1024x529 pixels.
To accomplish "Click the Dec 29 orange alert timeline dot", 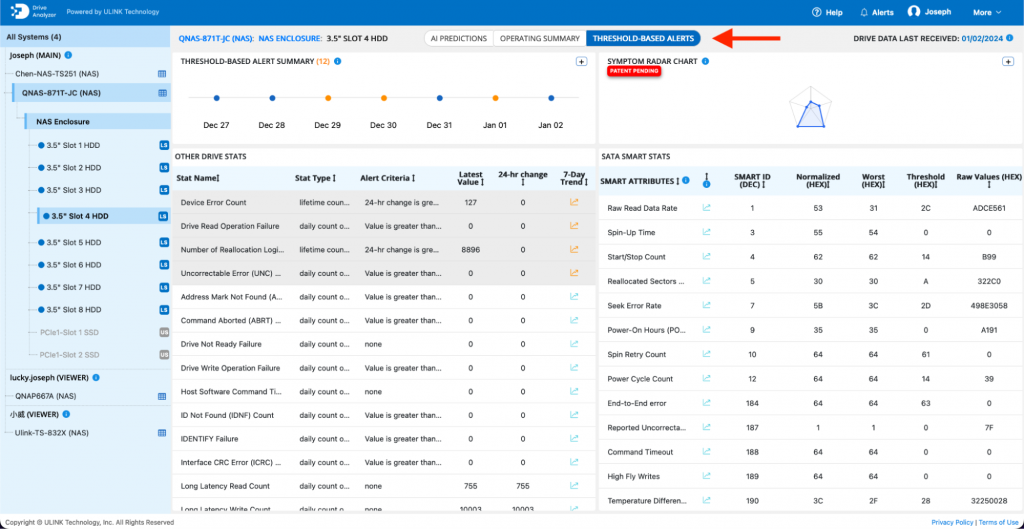I will pyautogui.click(x=328, y=98).
